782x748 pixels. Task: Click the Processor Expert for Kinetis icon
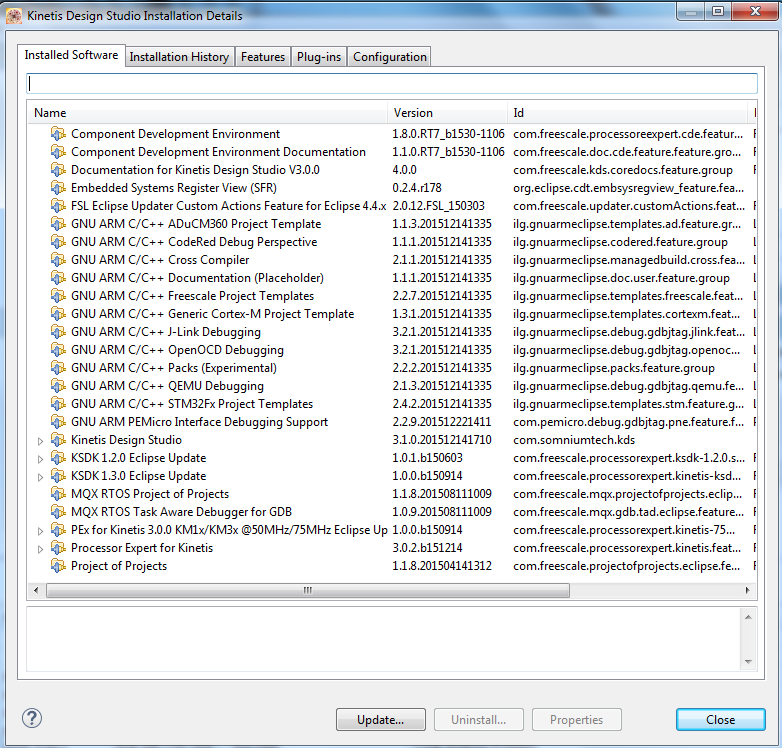tap(58, 548)
